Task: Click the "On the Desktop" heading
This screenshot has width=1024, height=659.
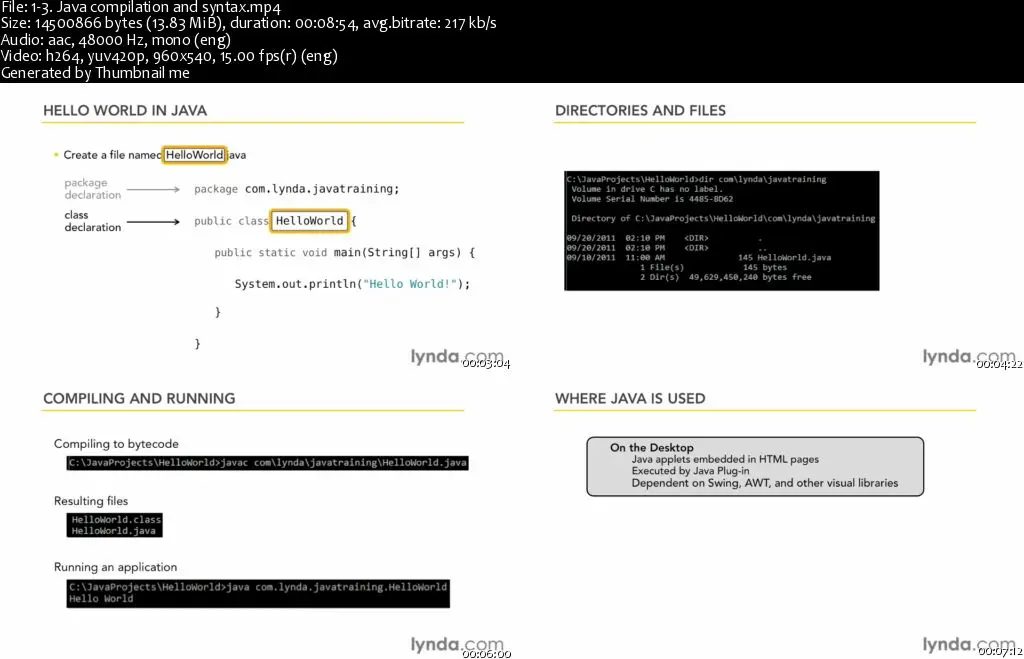Action: point(652,447)
